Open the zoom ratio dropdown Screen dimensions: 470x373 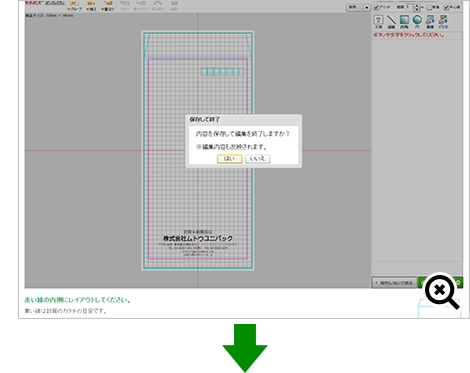coord(358,7)
